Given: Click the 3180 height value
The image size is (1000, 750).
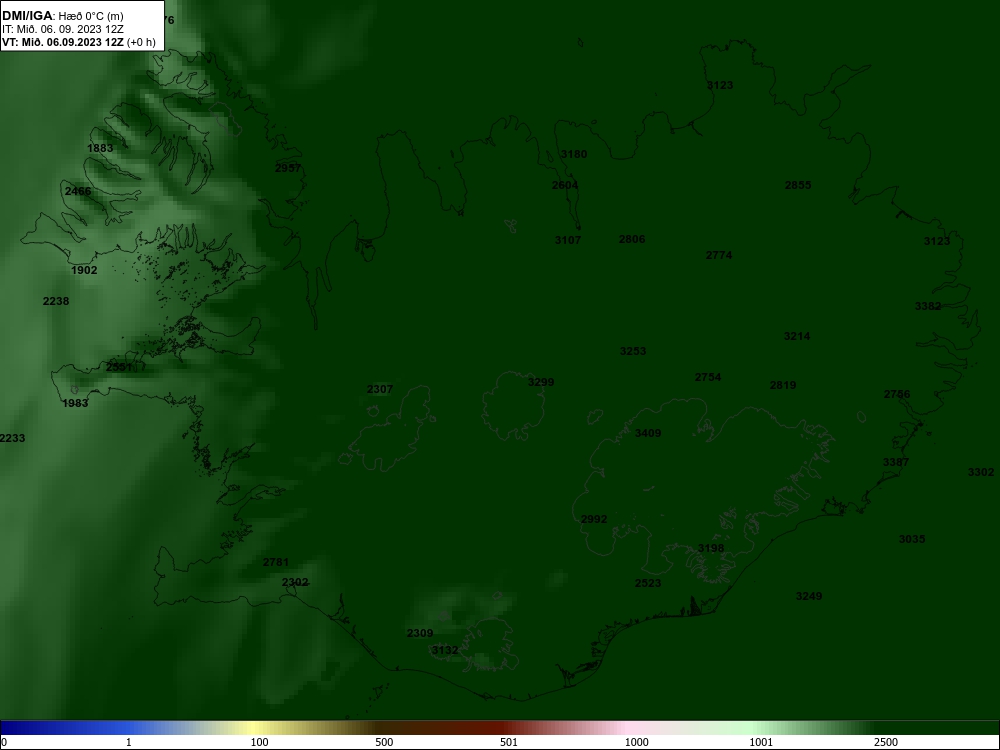Looking at the screenshot, I should tap(574, 154).
